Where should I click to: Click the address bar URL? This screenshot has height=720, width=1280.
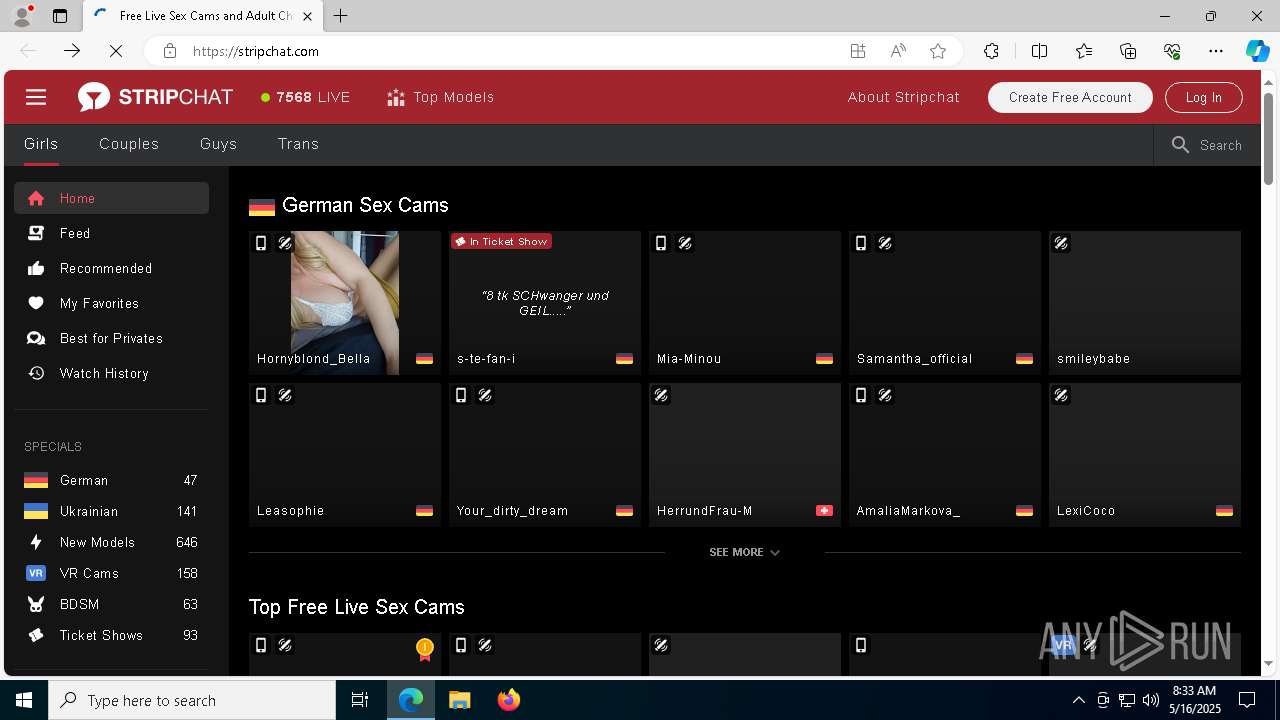coord(256,51)
